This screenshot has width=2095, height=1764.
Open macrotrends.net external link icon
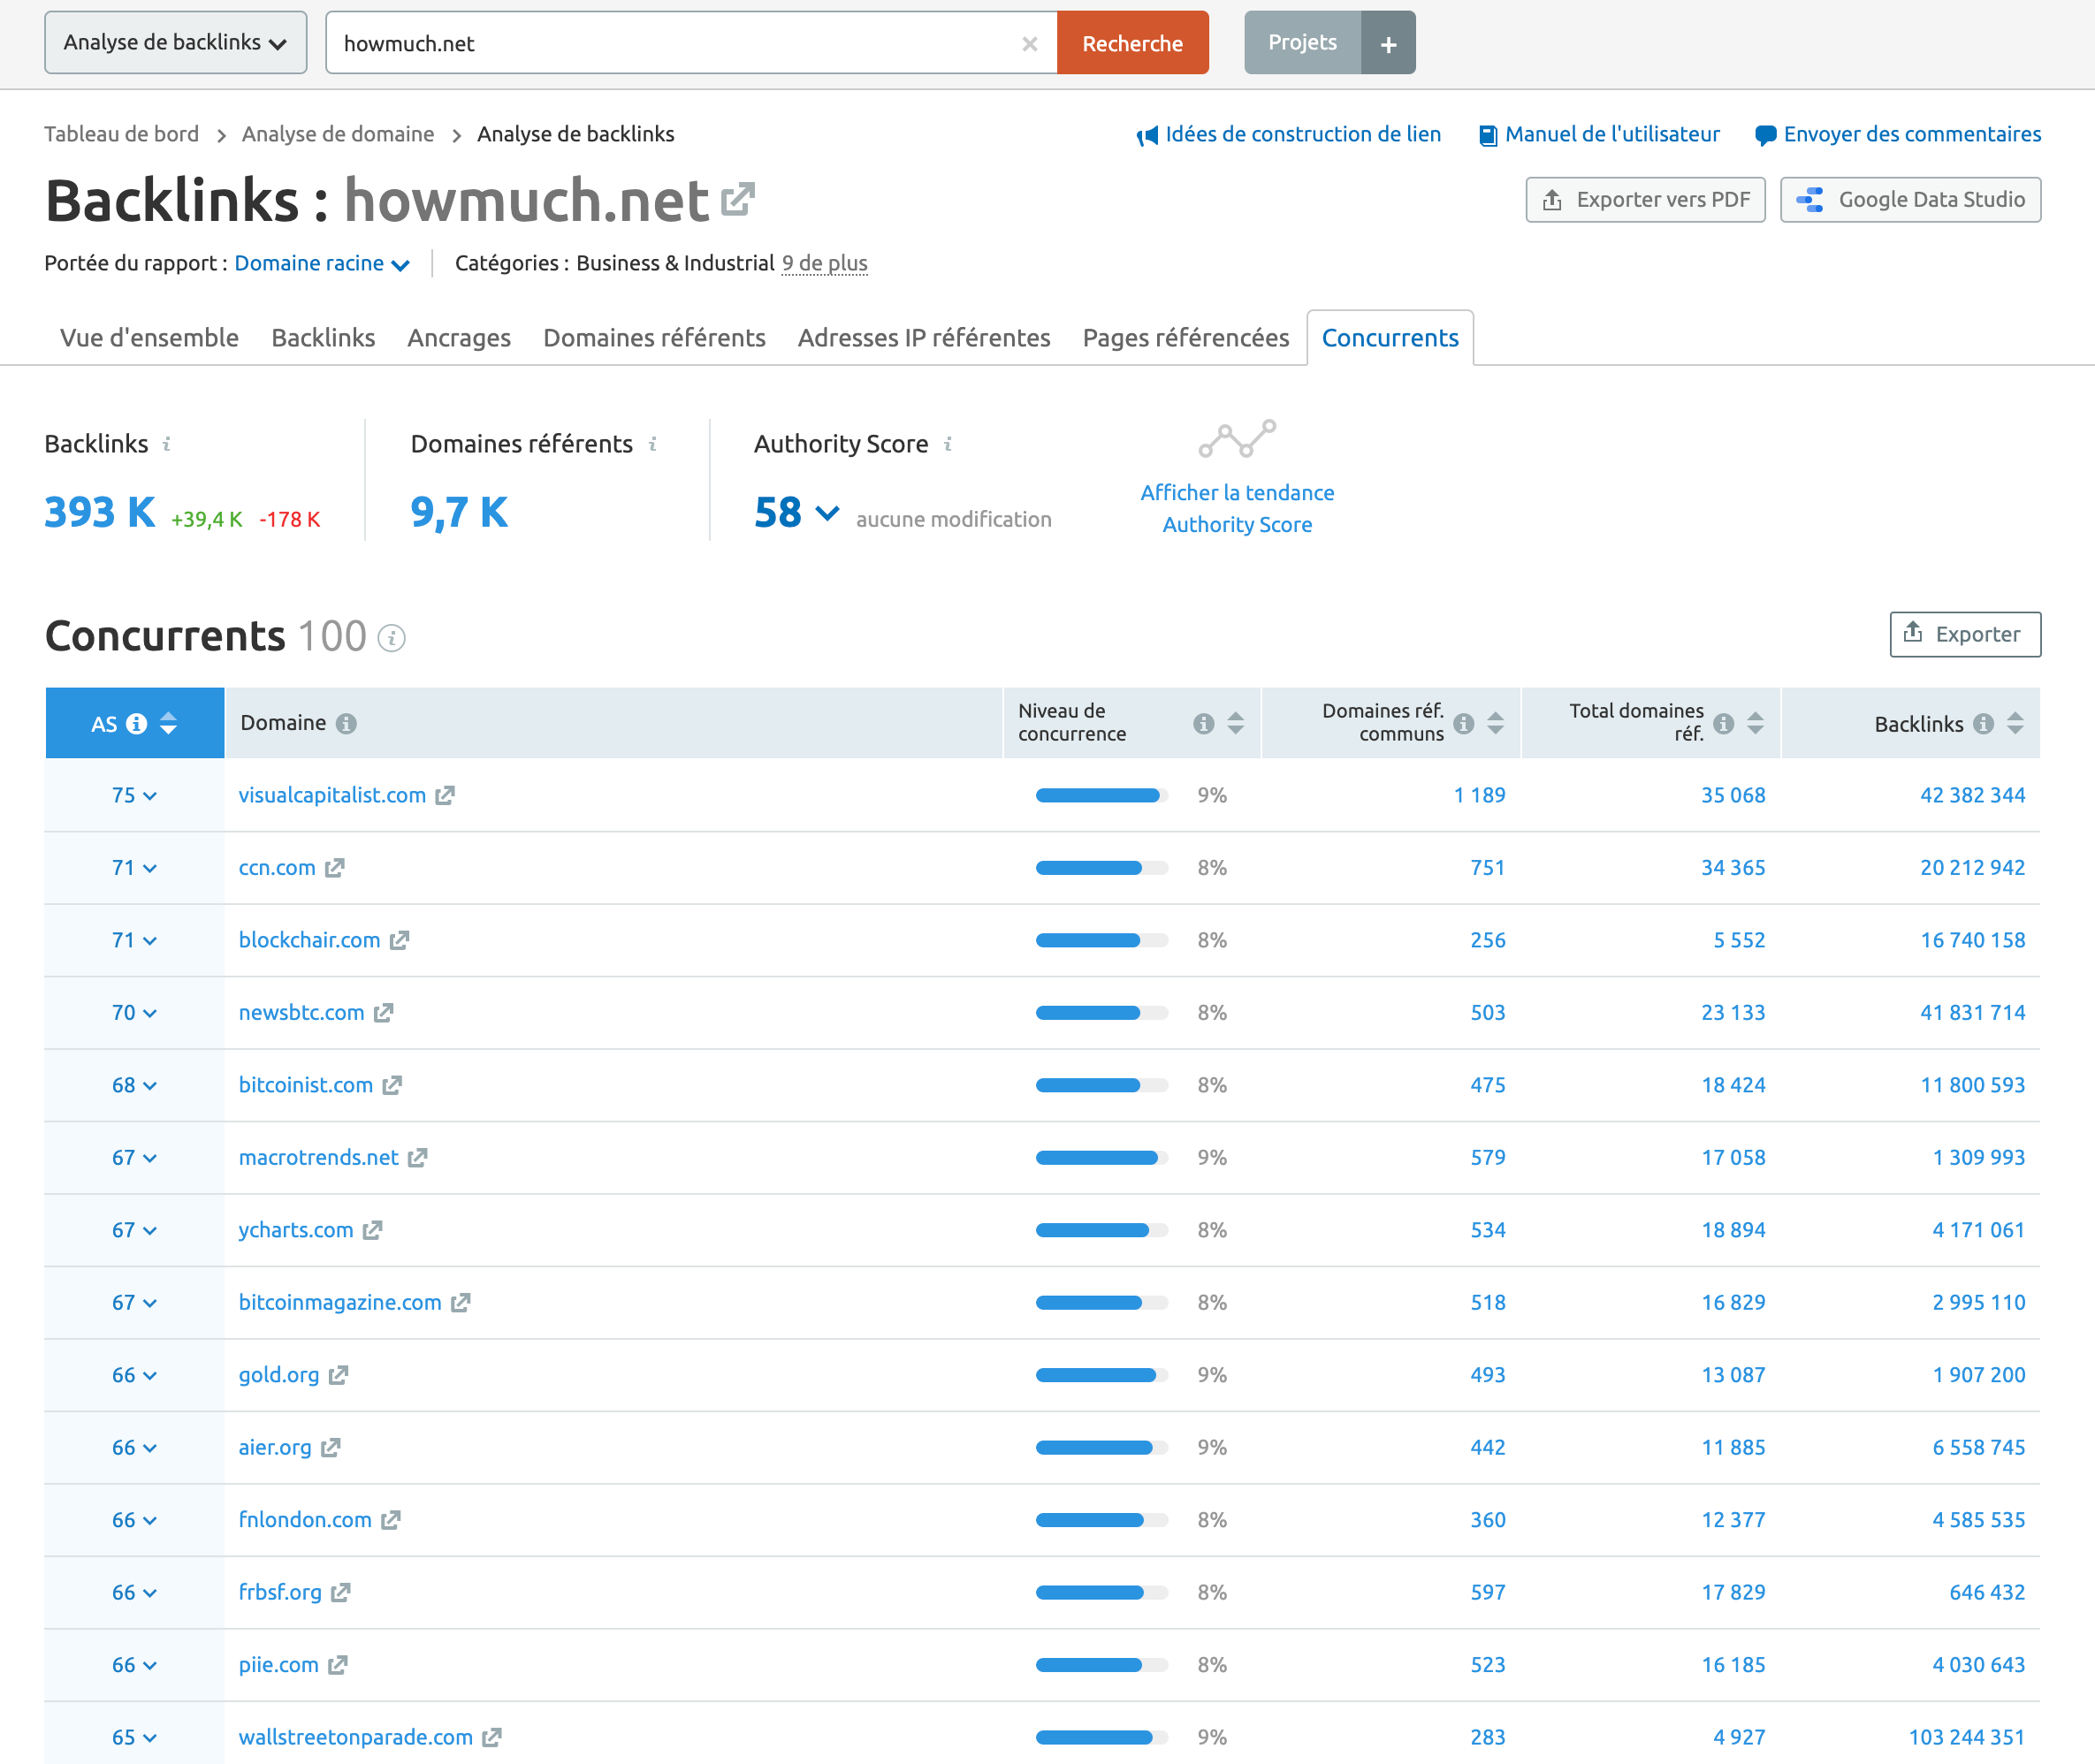tap(418, 1158)
